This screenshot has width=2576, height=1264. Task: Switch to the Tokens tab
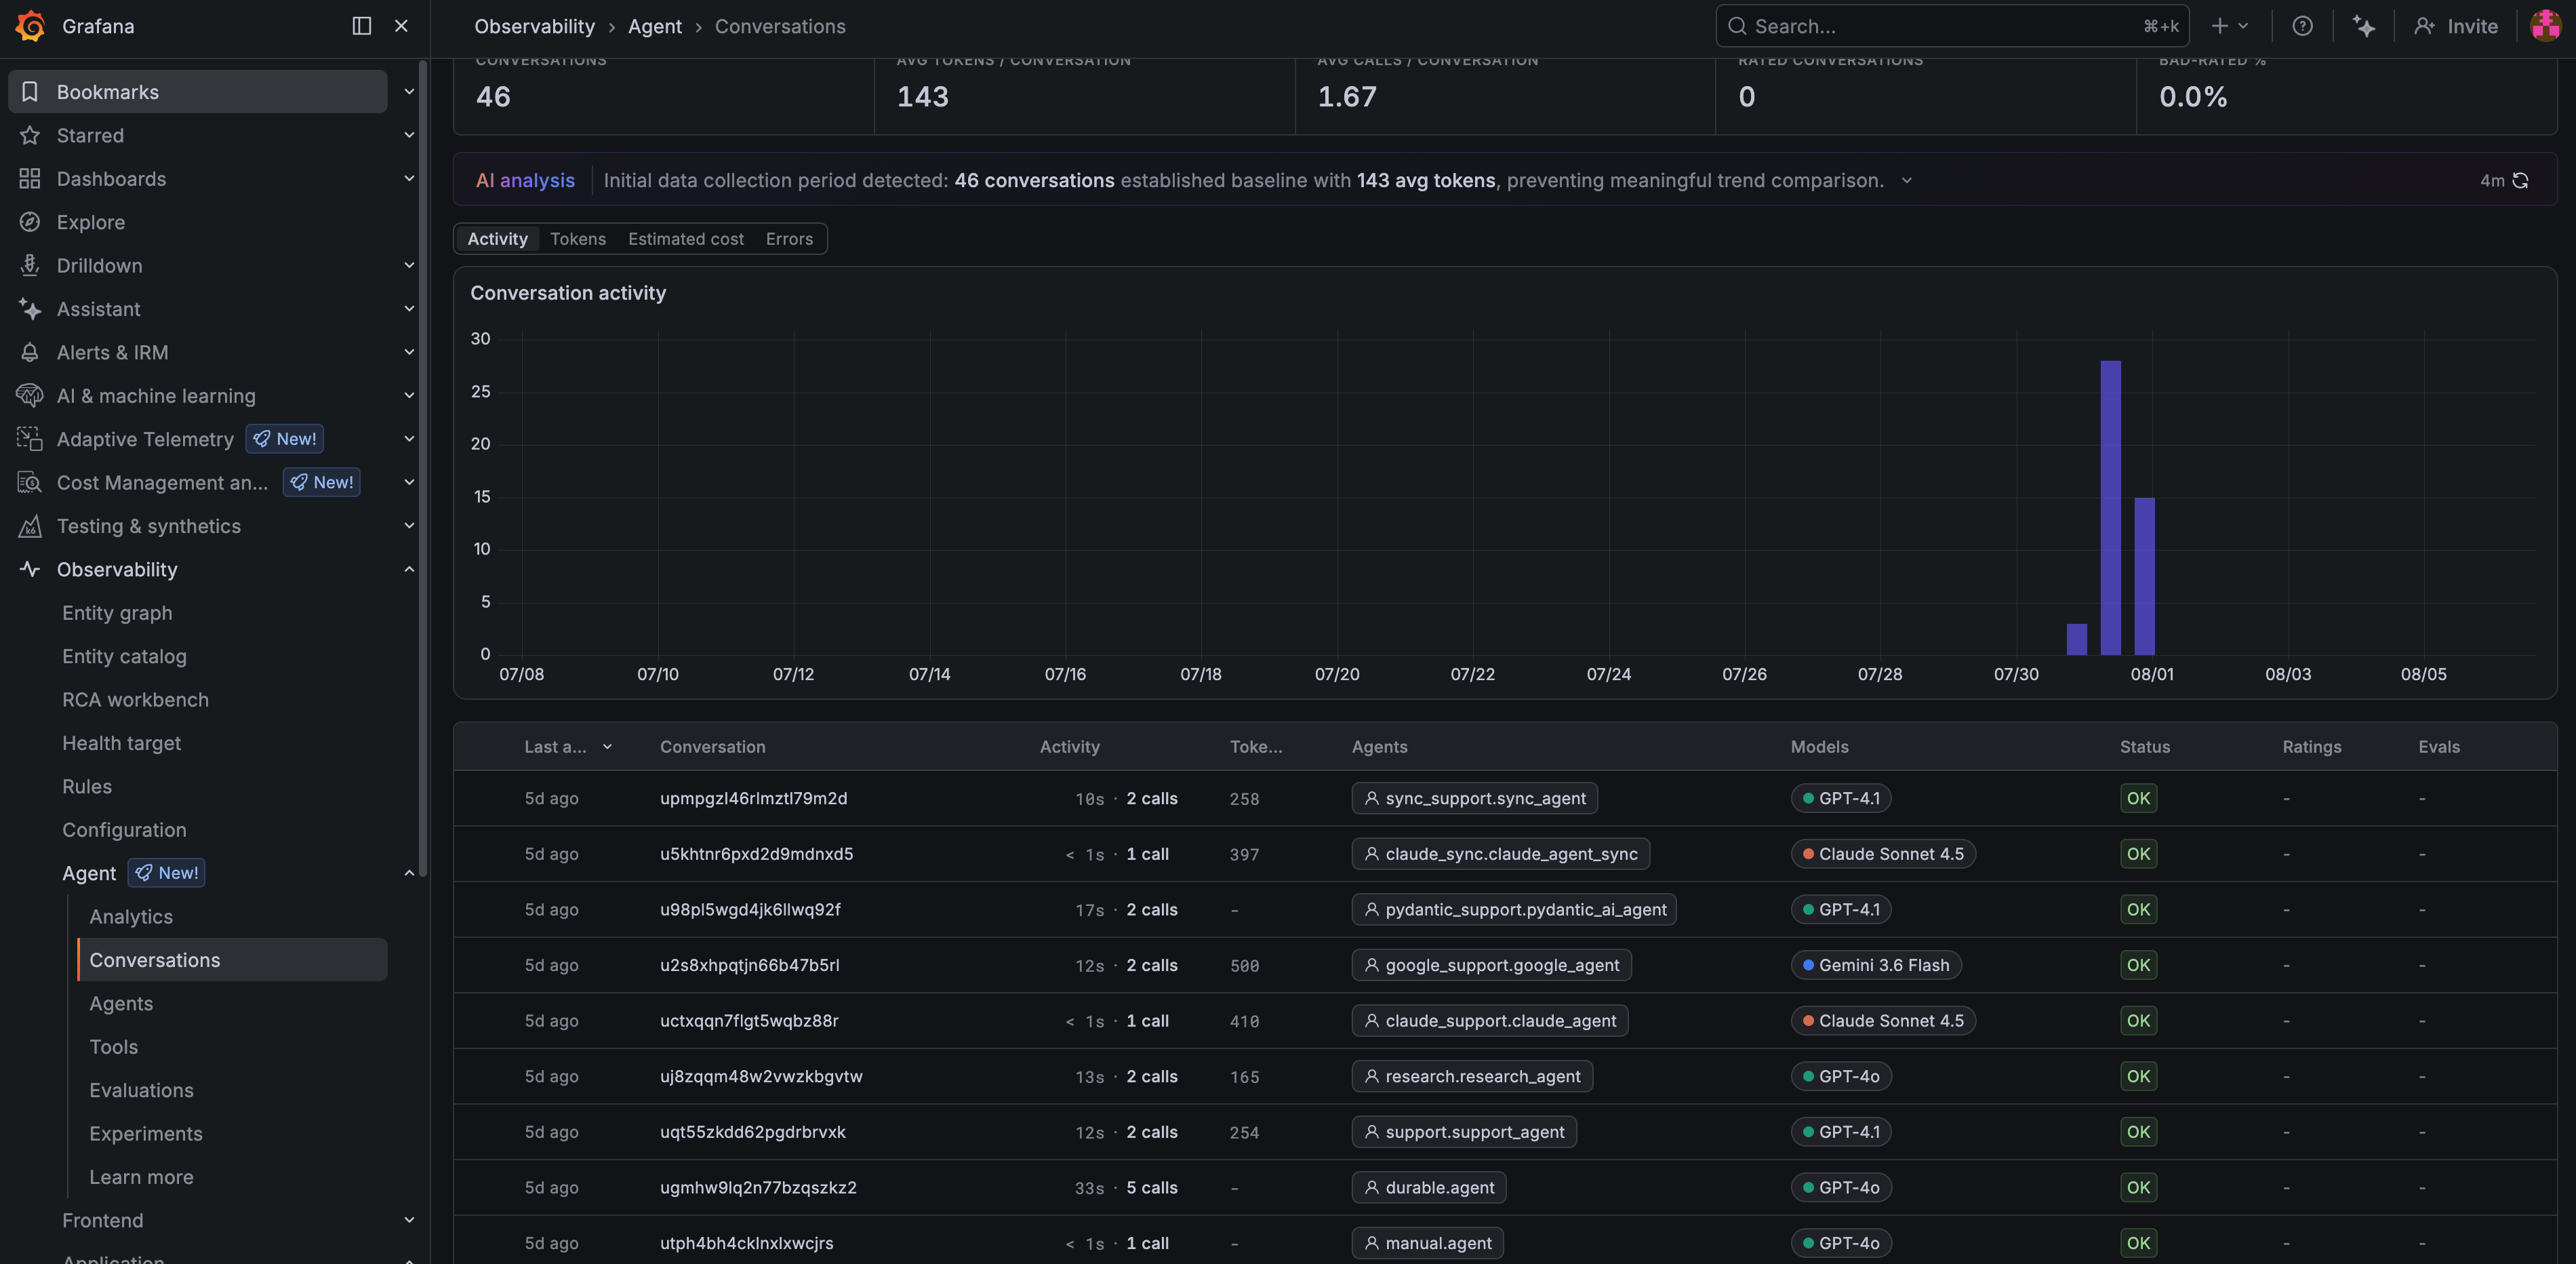(x=578, y=239)
